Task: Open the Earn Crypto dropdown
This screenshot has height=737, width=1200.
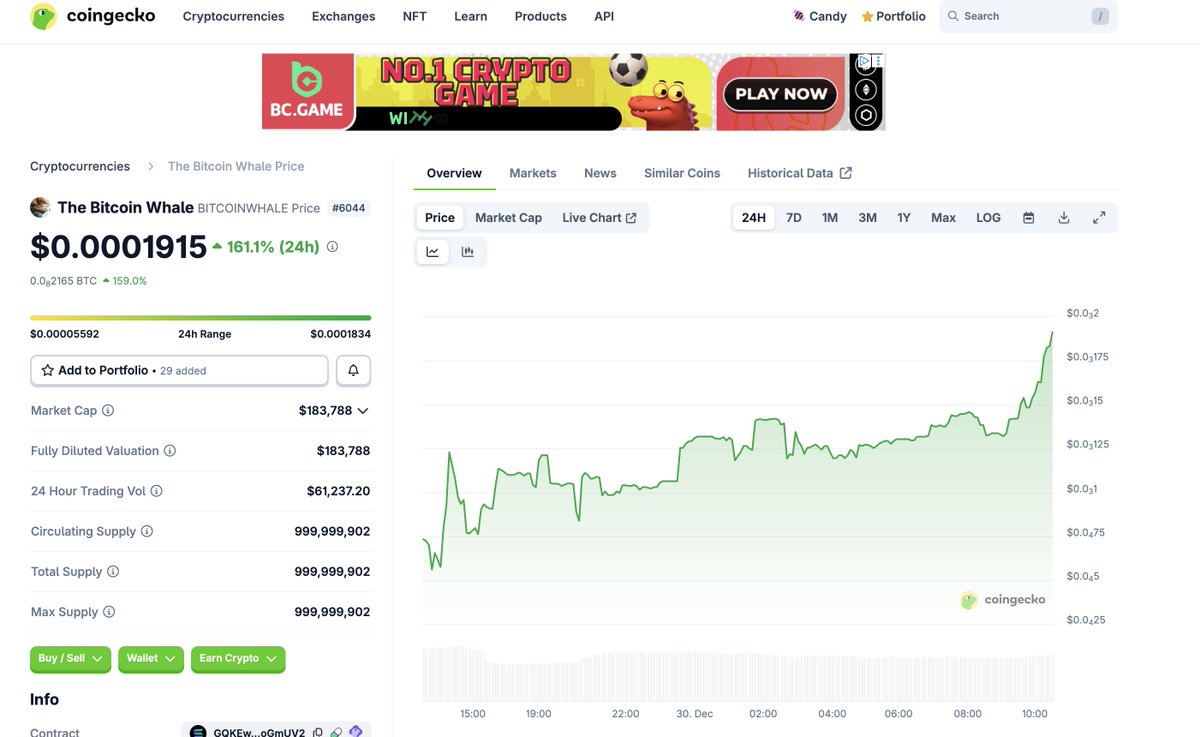Action: pos(238,658)
